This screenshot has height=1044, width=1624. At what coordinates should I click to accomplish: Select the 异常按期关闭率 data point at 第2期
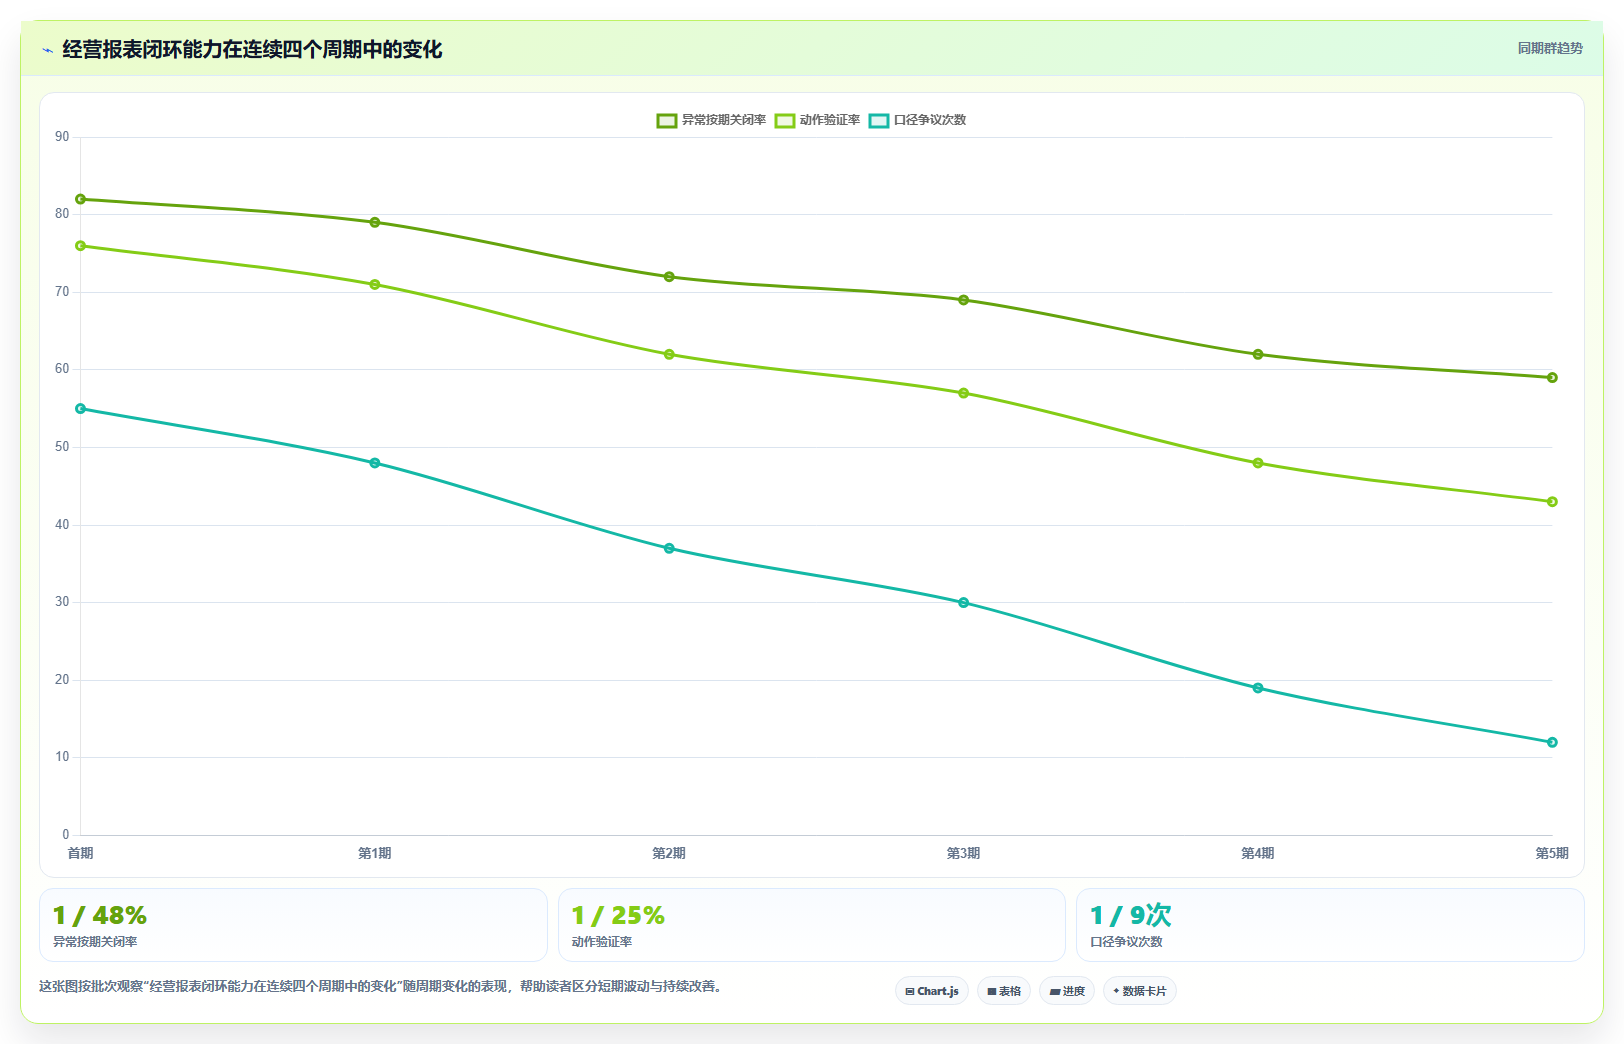coord(669,277)
